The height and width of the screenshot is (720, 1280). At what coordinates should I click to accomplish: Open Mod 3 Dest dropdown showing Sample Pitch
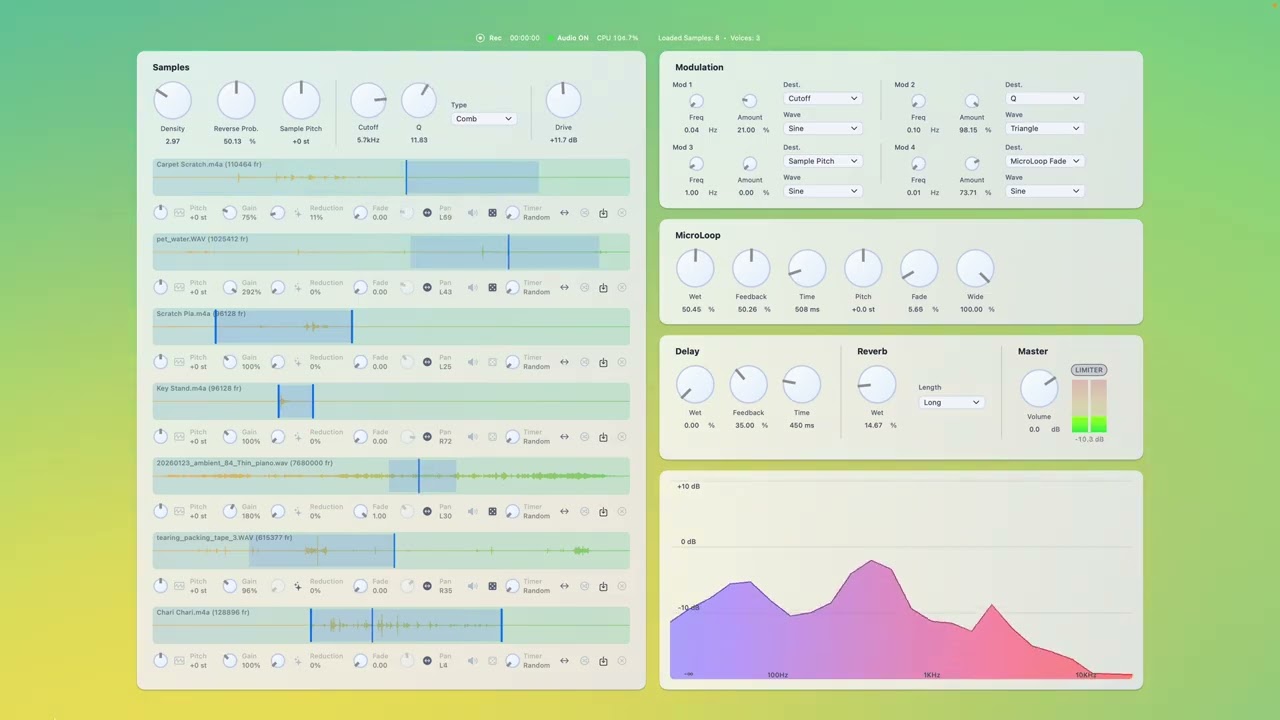pyautogui.click(x=822, y=161)
